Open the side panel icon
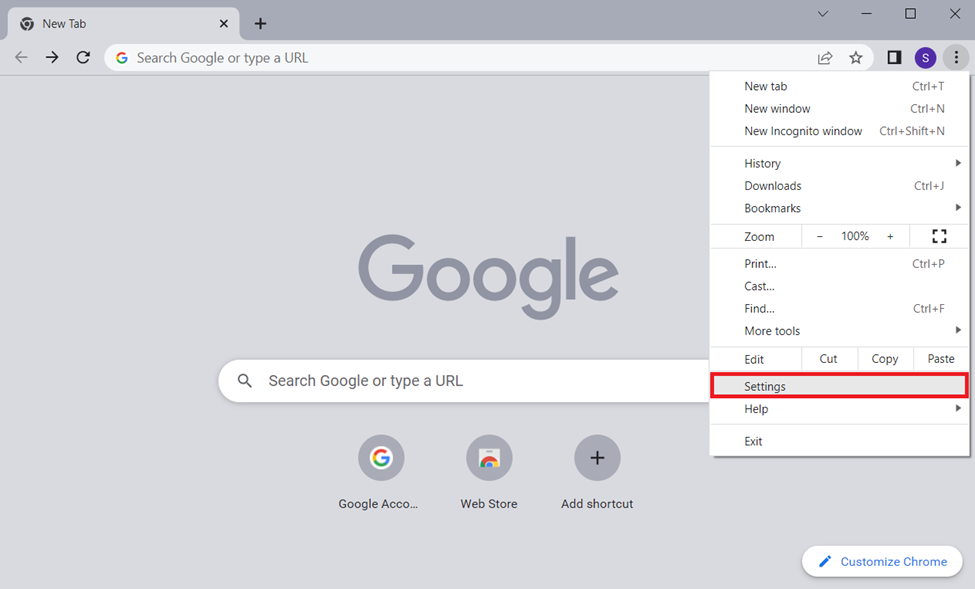This screenshot has height=589, width=975. pos(894,58)
